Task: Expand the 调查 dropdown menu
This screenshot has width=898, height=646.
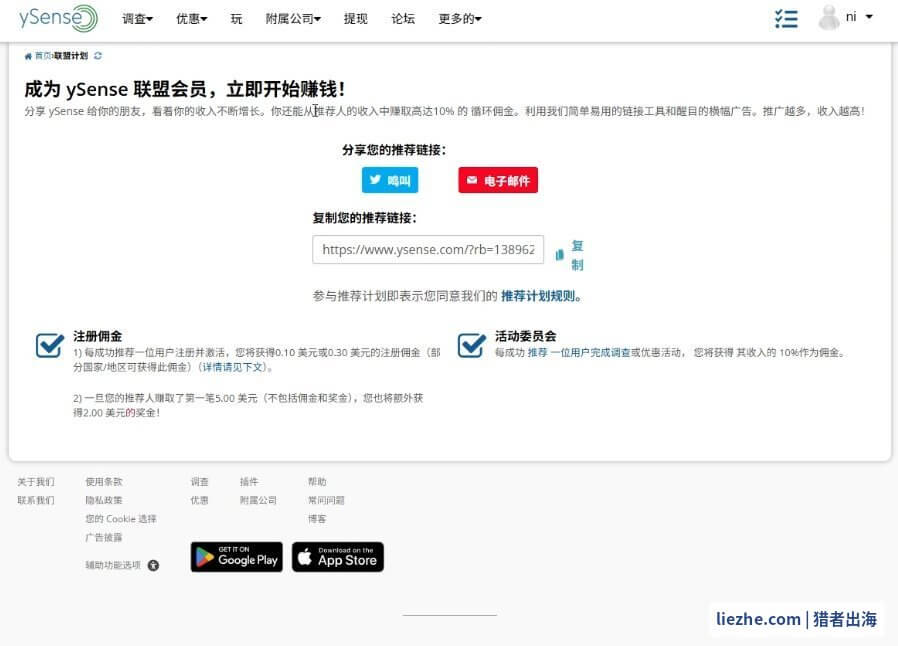Action: (x=137, y=19)
